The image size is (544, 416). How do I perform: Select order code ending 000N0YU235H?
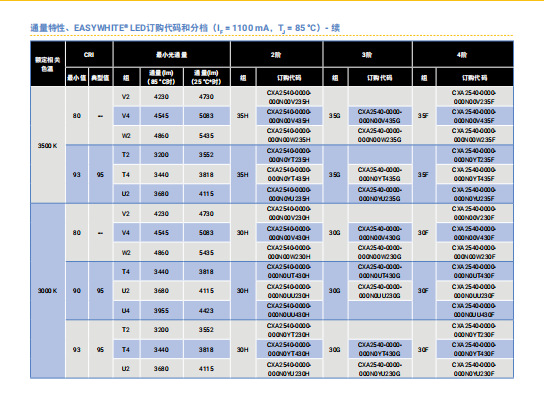(x=289, y=194)
